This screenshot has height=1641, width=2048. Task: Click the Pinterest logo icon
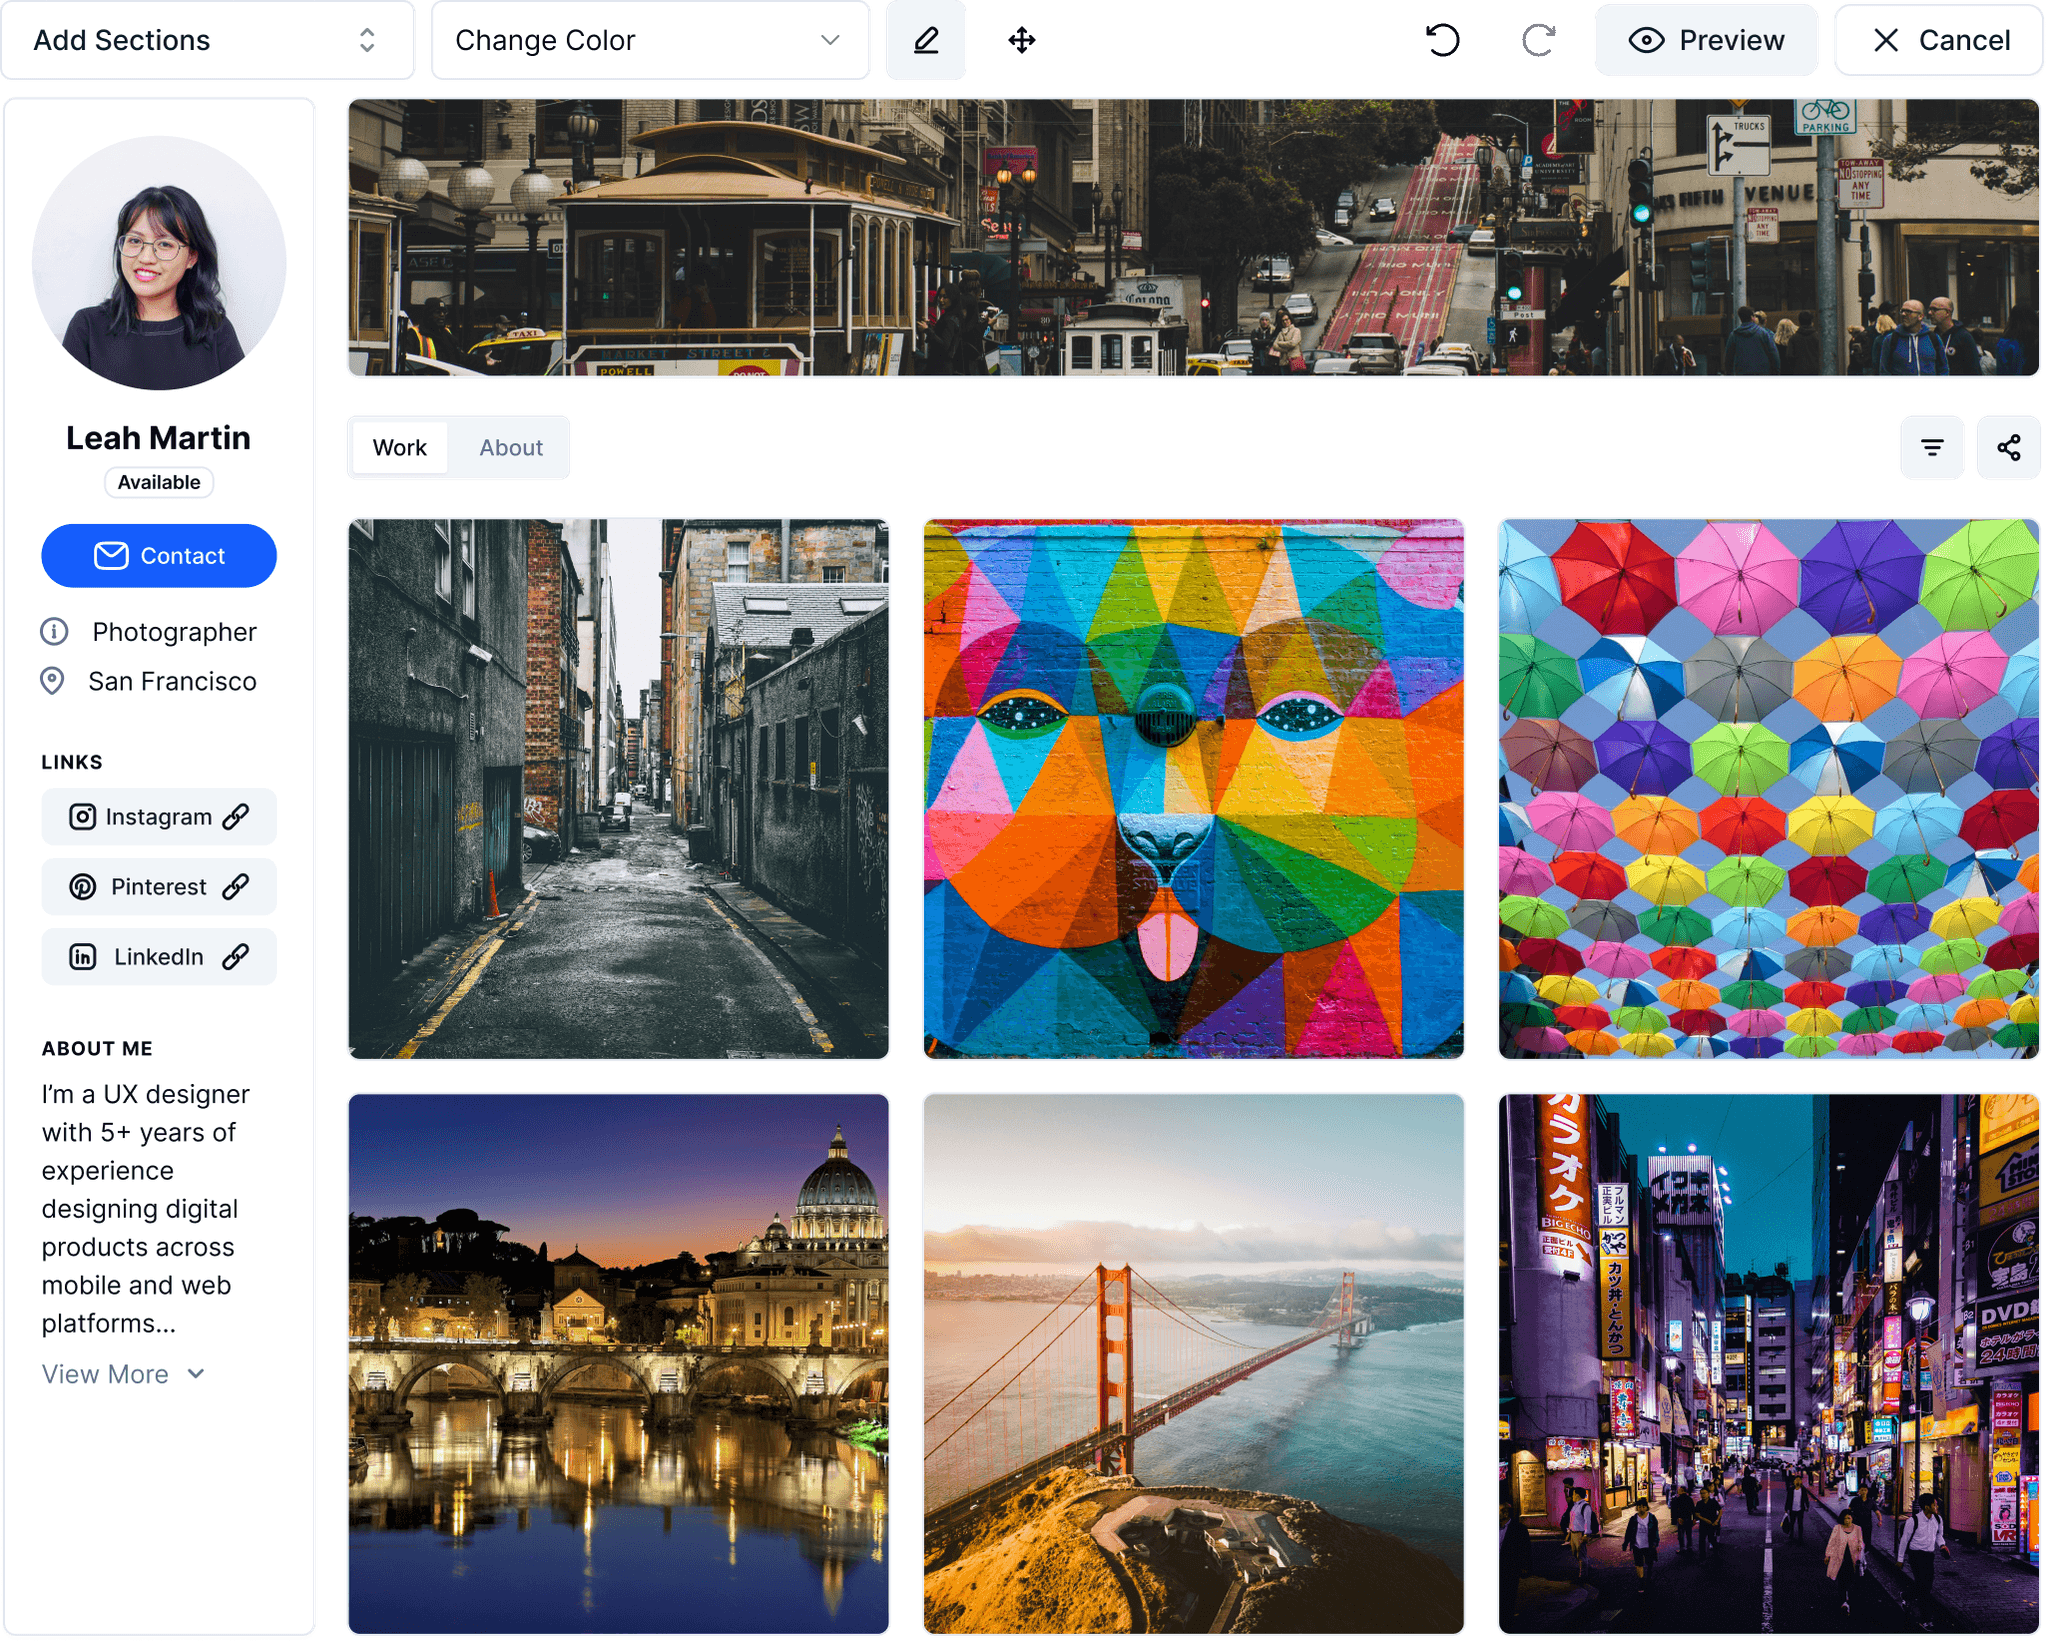pos(83,887)
